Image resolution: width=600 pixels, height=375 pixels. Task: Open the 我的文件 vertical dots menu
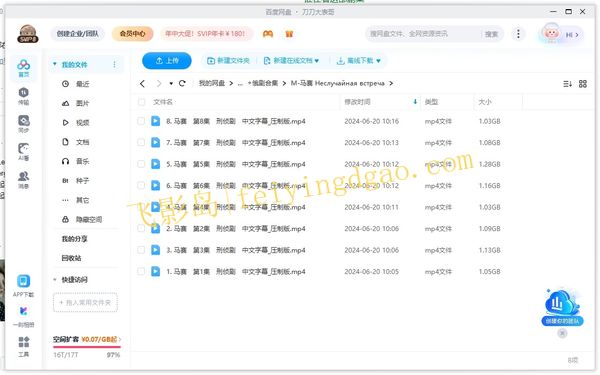(x=114, y=65)
